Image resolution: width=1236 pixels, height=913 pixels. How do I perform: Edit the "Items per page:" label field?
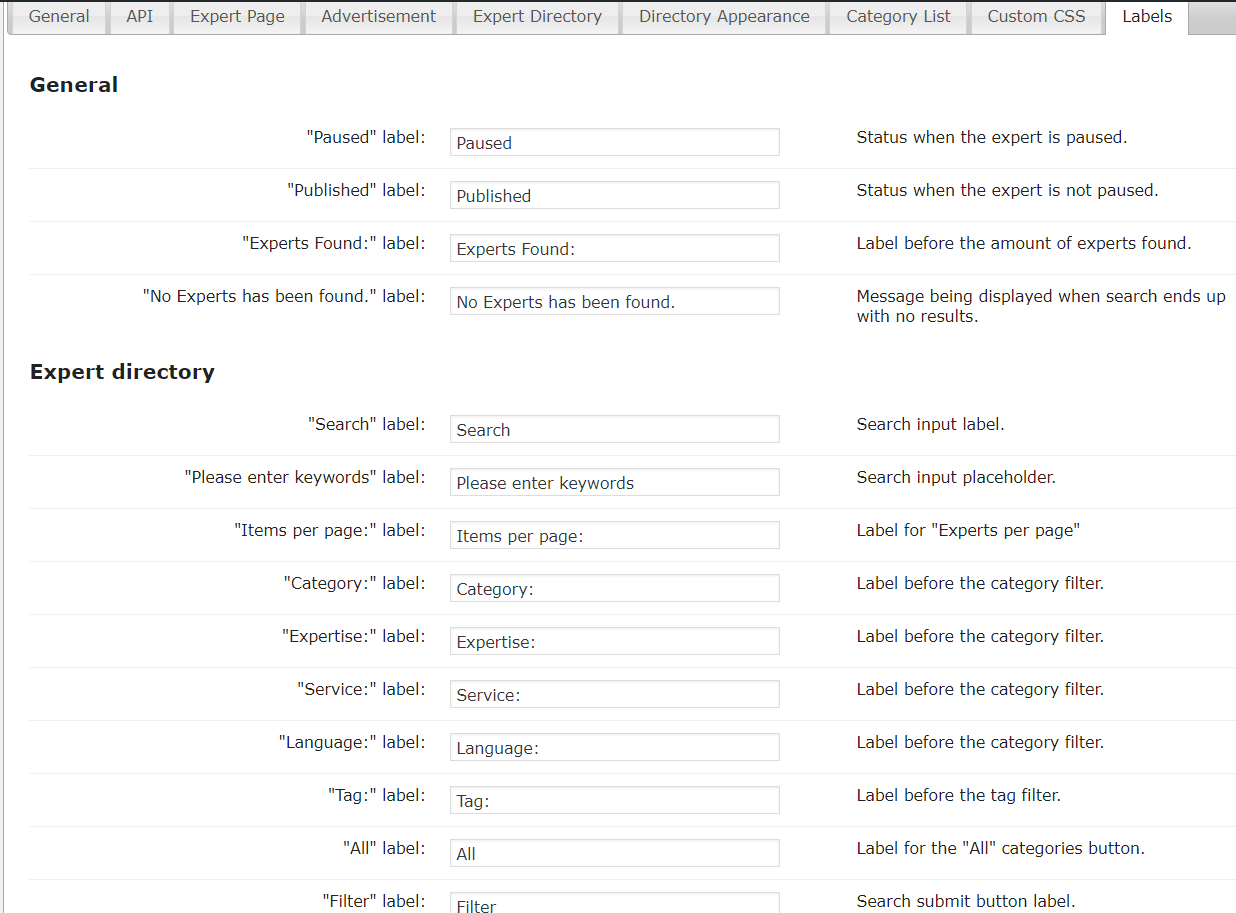click(614, 535)
